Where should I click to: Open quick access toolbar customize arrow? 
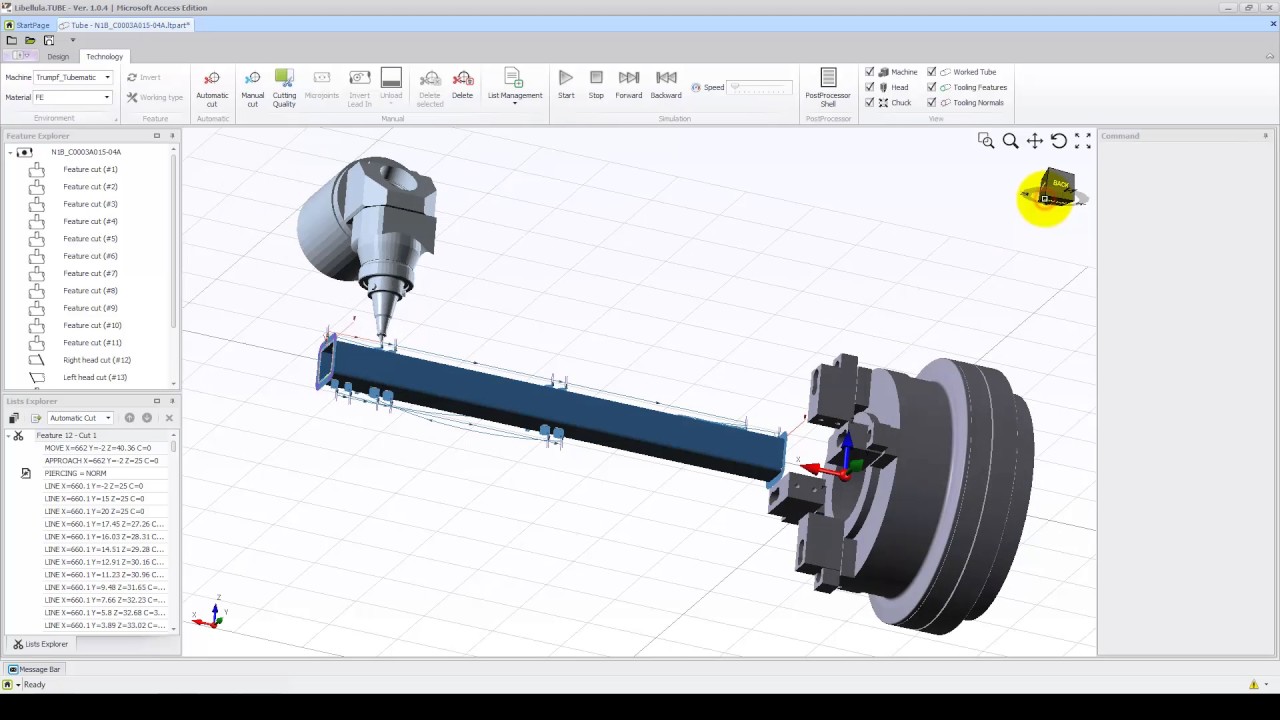[x=72, y=40]
